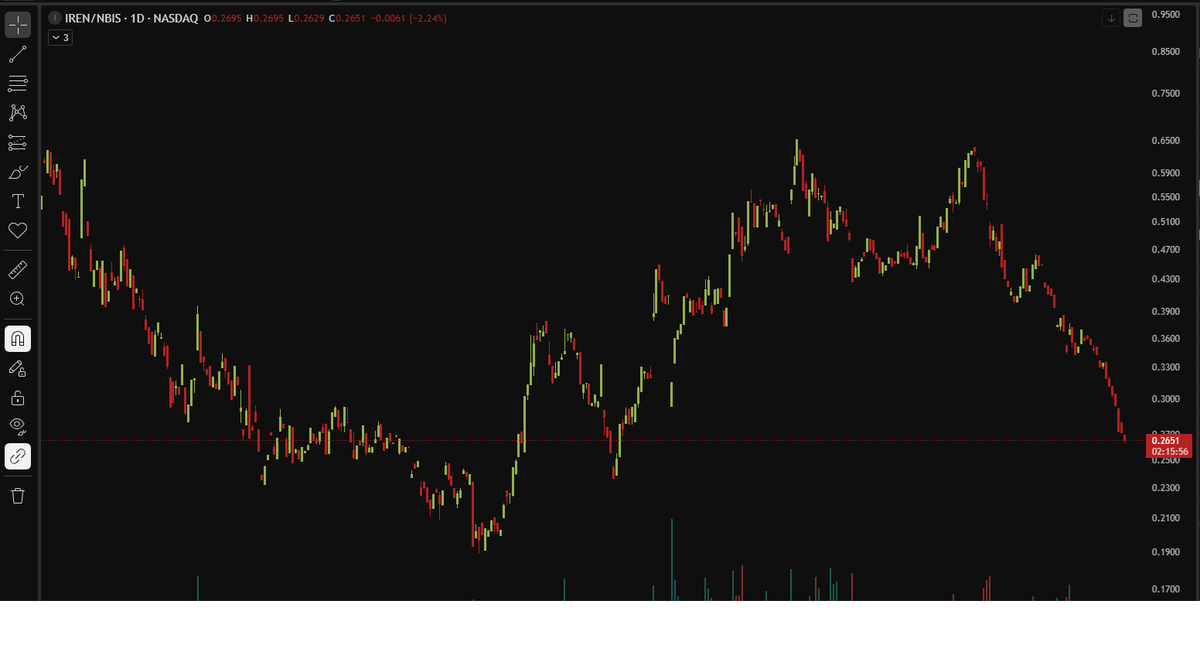The image size is (1200, 652).
Task: Expand the collapsed indicators legend showing 3
Action: [x=60, y=37]
